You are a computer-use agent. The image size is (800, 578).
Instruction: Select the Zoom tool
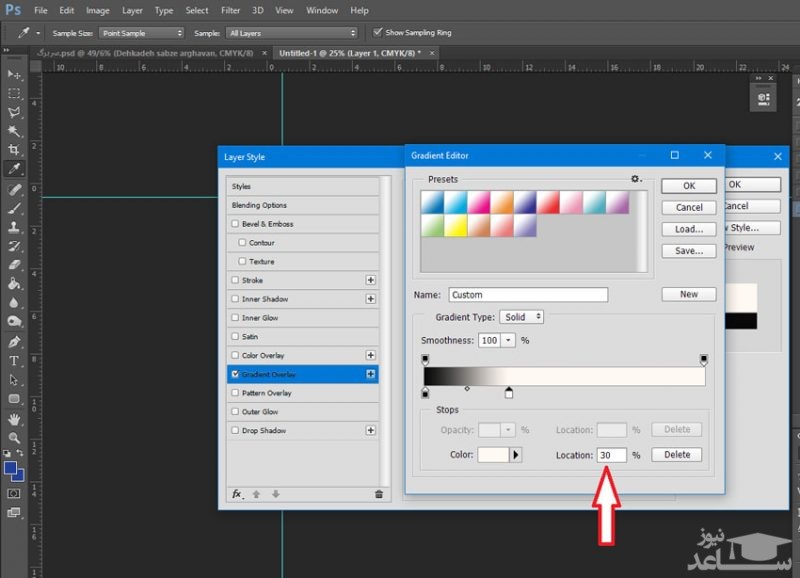pos(14,438)
